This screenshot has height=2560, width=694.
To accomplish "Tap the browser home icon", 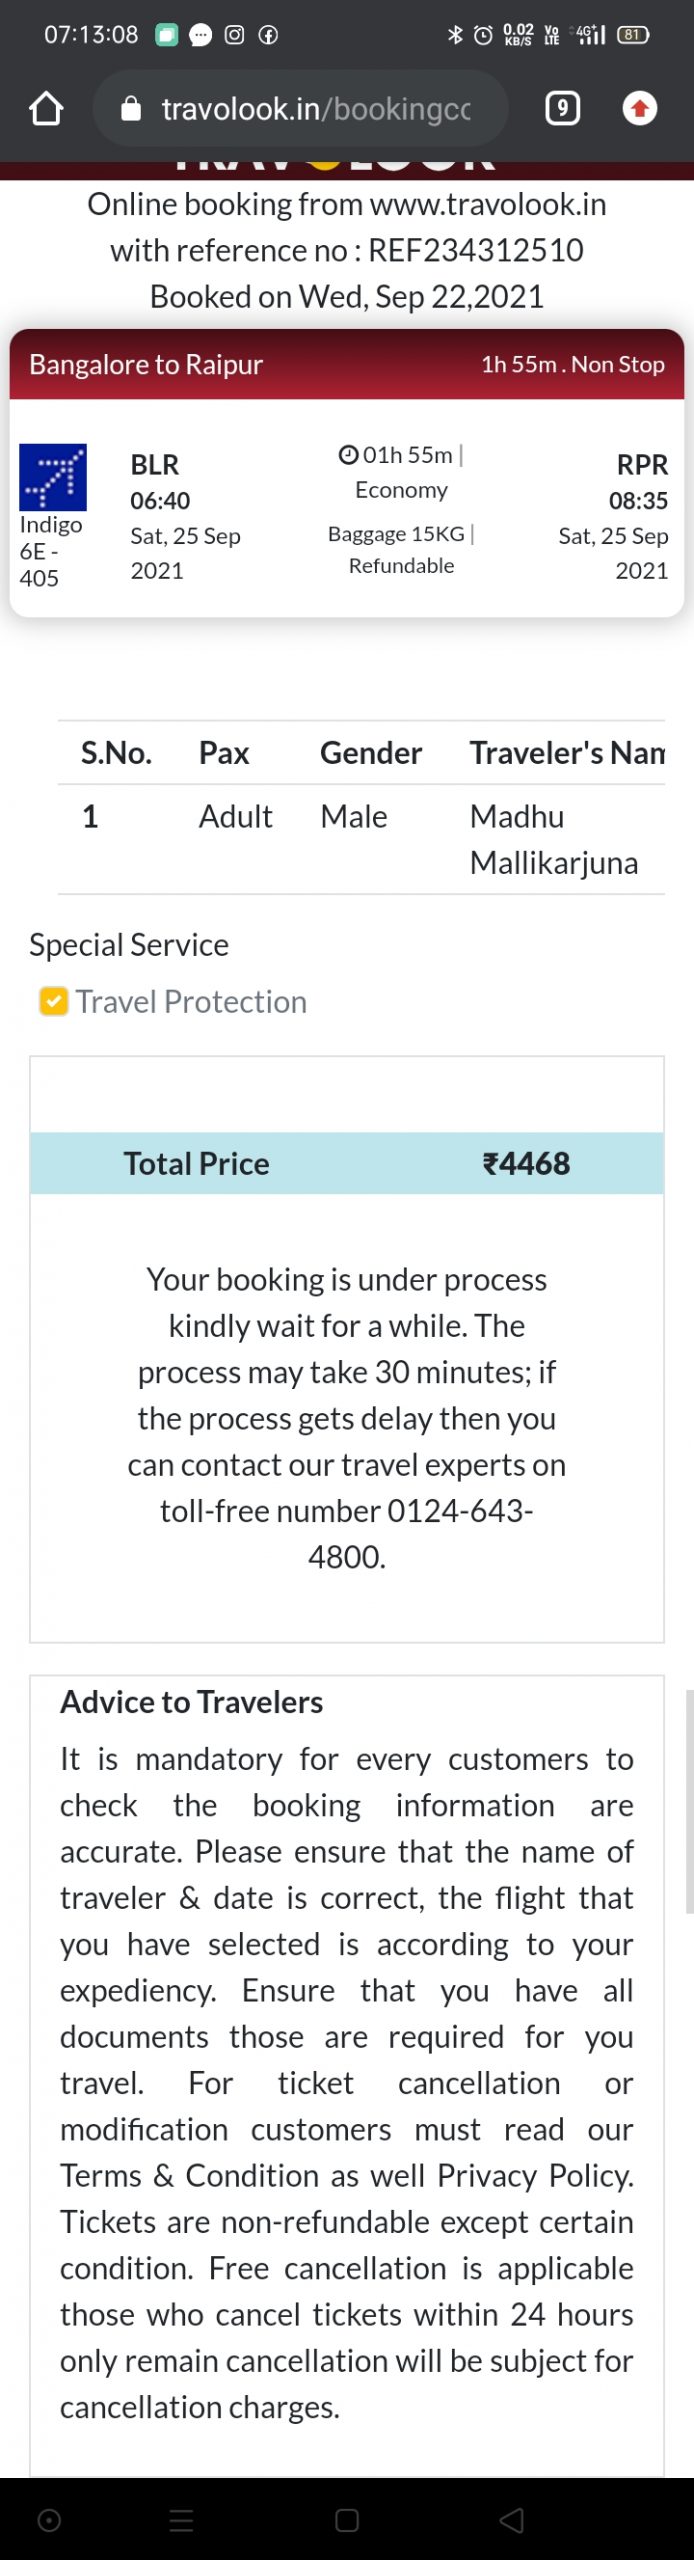I will pos(46,108).
